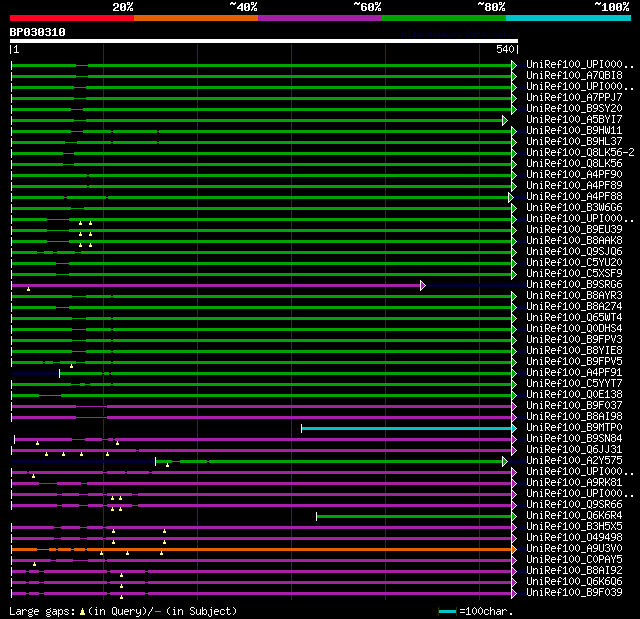
Task: Select the UniRef100_Q9SJQ6 label
Action: coord(574,252)
